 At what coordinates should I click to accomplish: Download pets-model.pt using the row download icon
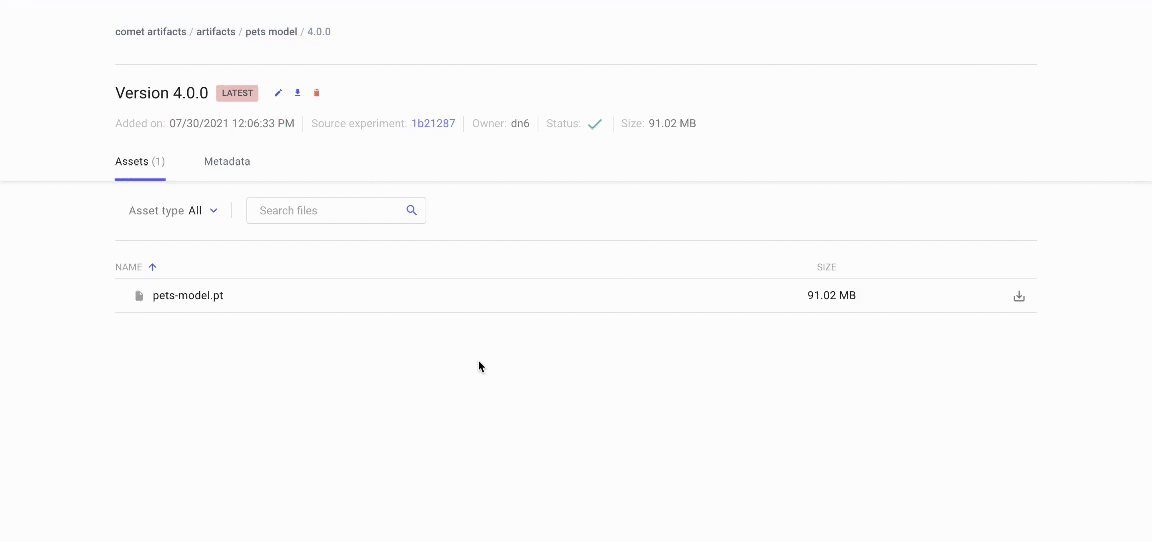click(1019, 296)
